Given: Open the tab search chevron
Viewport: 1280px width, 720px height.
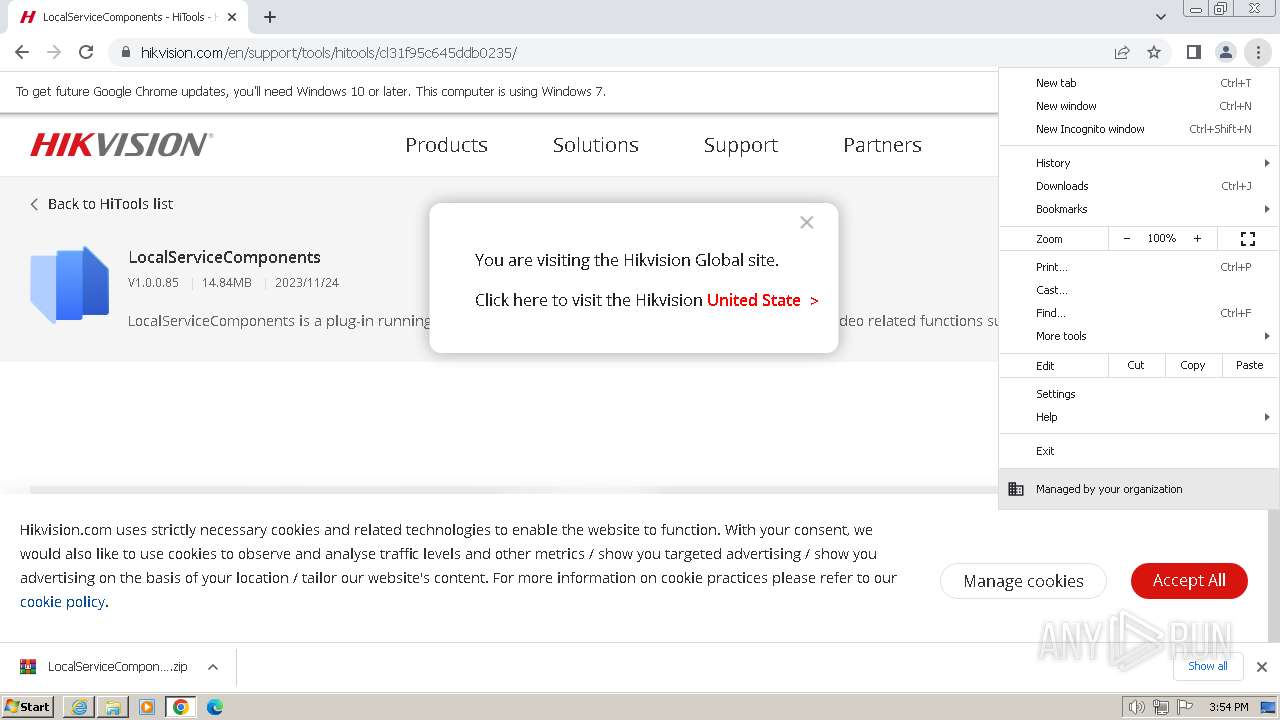Looking at the screenshot, I should tap(1160, 17).
